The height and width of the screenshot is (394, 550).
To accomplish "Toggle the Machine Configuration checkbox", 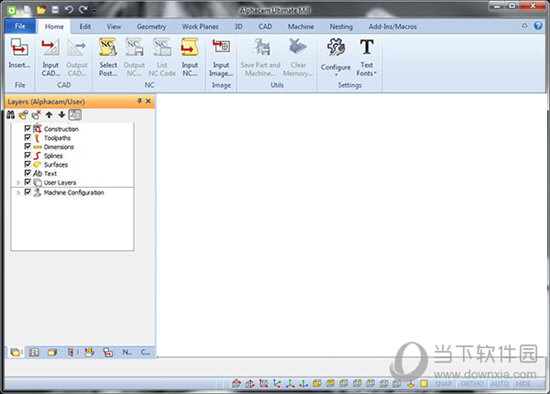I will click(27, 192).
